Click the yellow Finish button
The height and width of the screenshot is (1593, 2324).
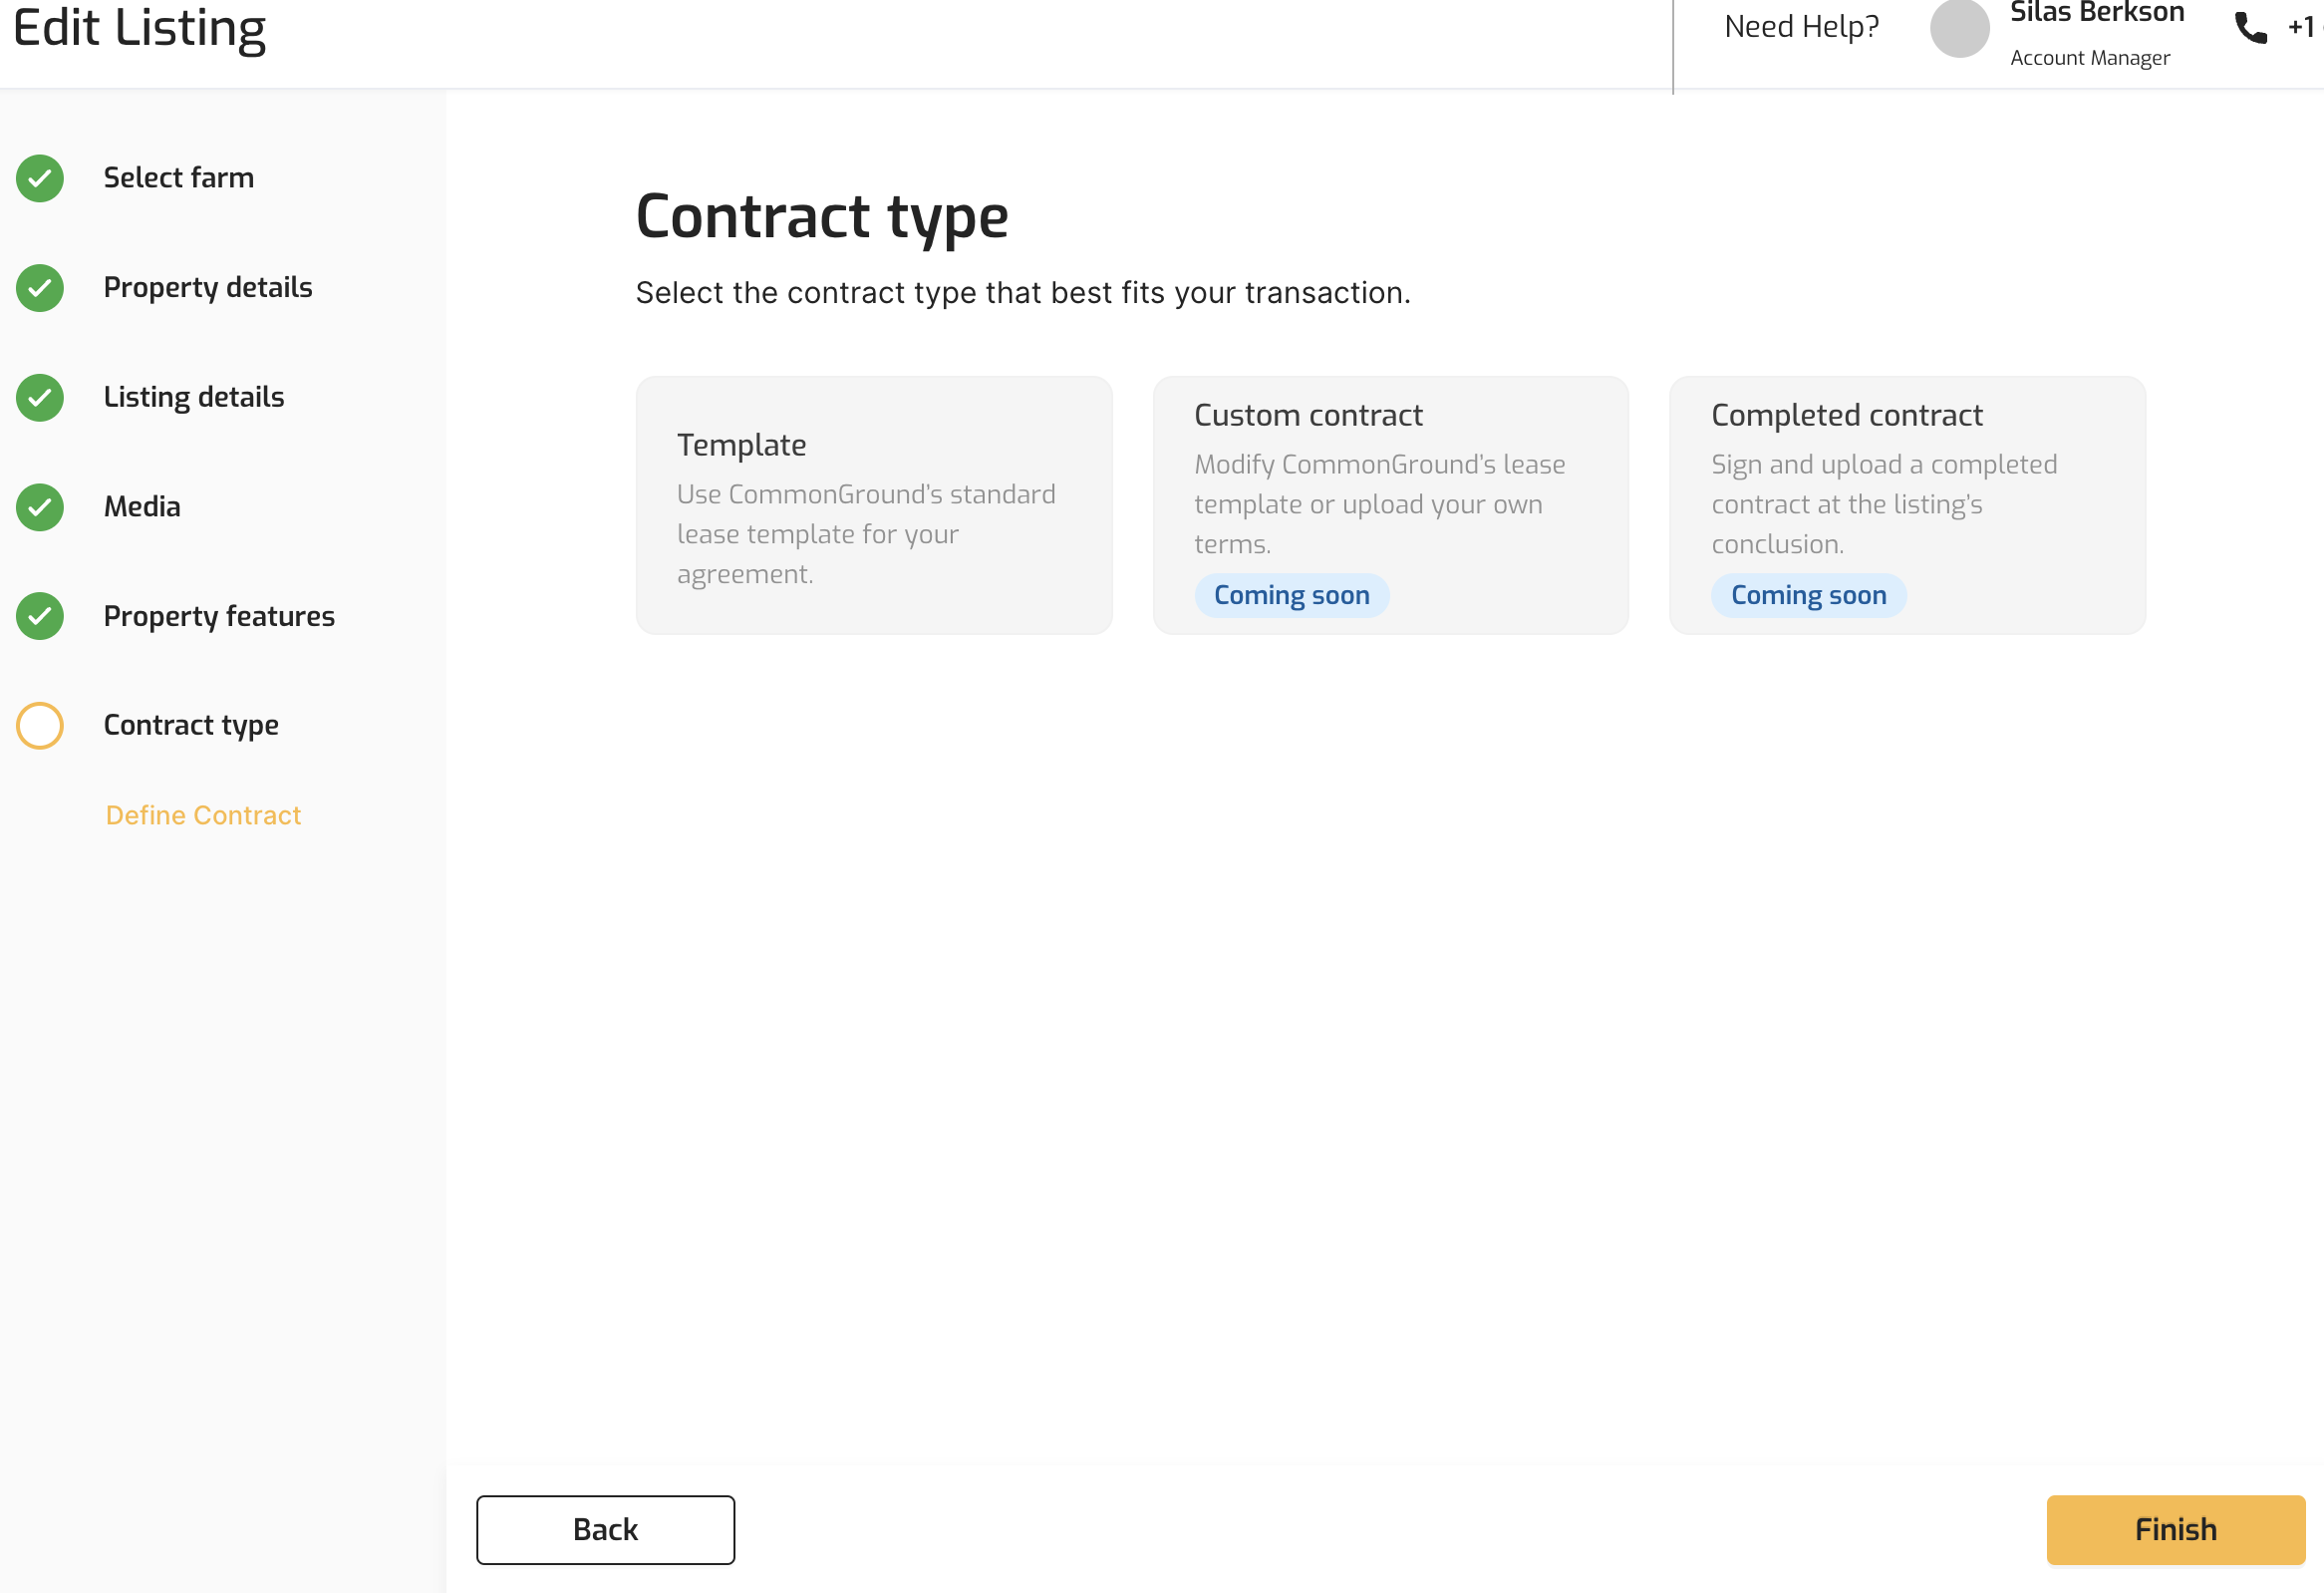click(2175, 1529)
